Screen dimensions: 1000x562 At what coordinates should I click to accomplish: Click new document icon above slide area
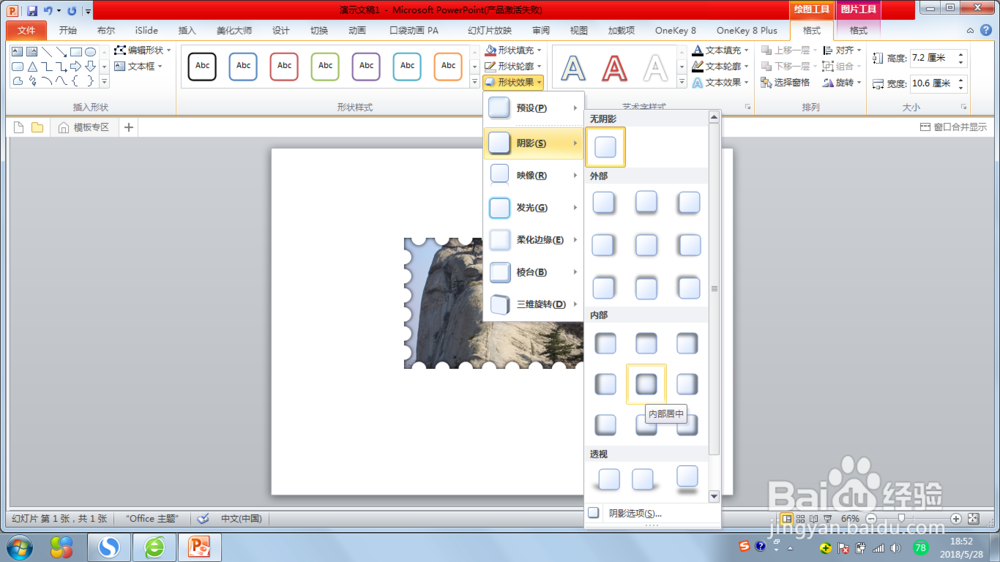[18, 128]
